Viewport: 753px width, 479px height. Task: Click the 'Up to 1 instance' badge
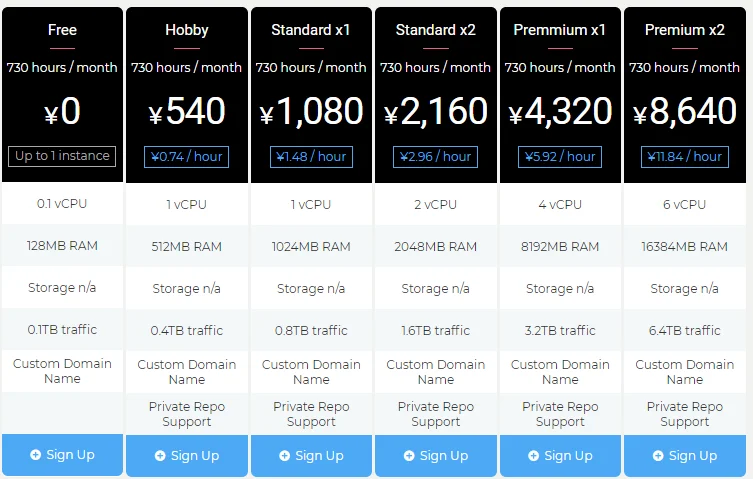pos(62,156)
